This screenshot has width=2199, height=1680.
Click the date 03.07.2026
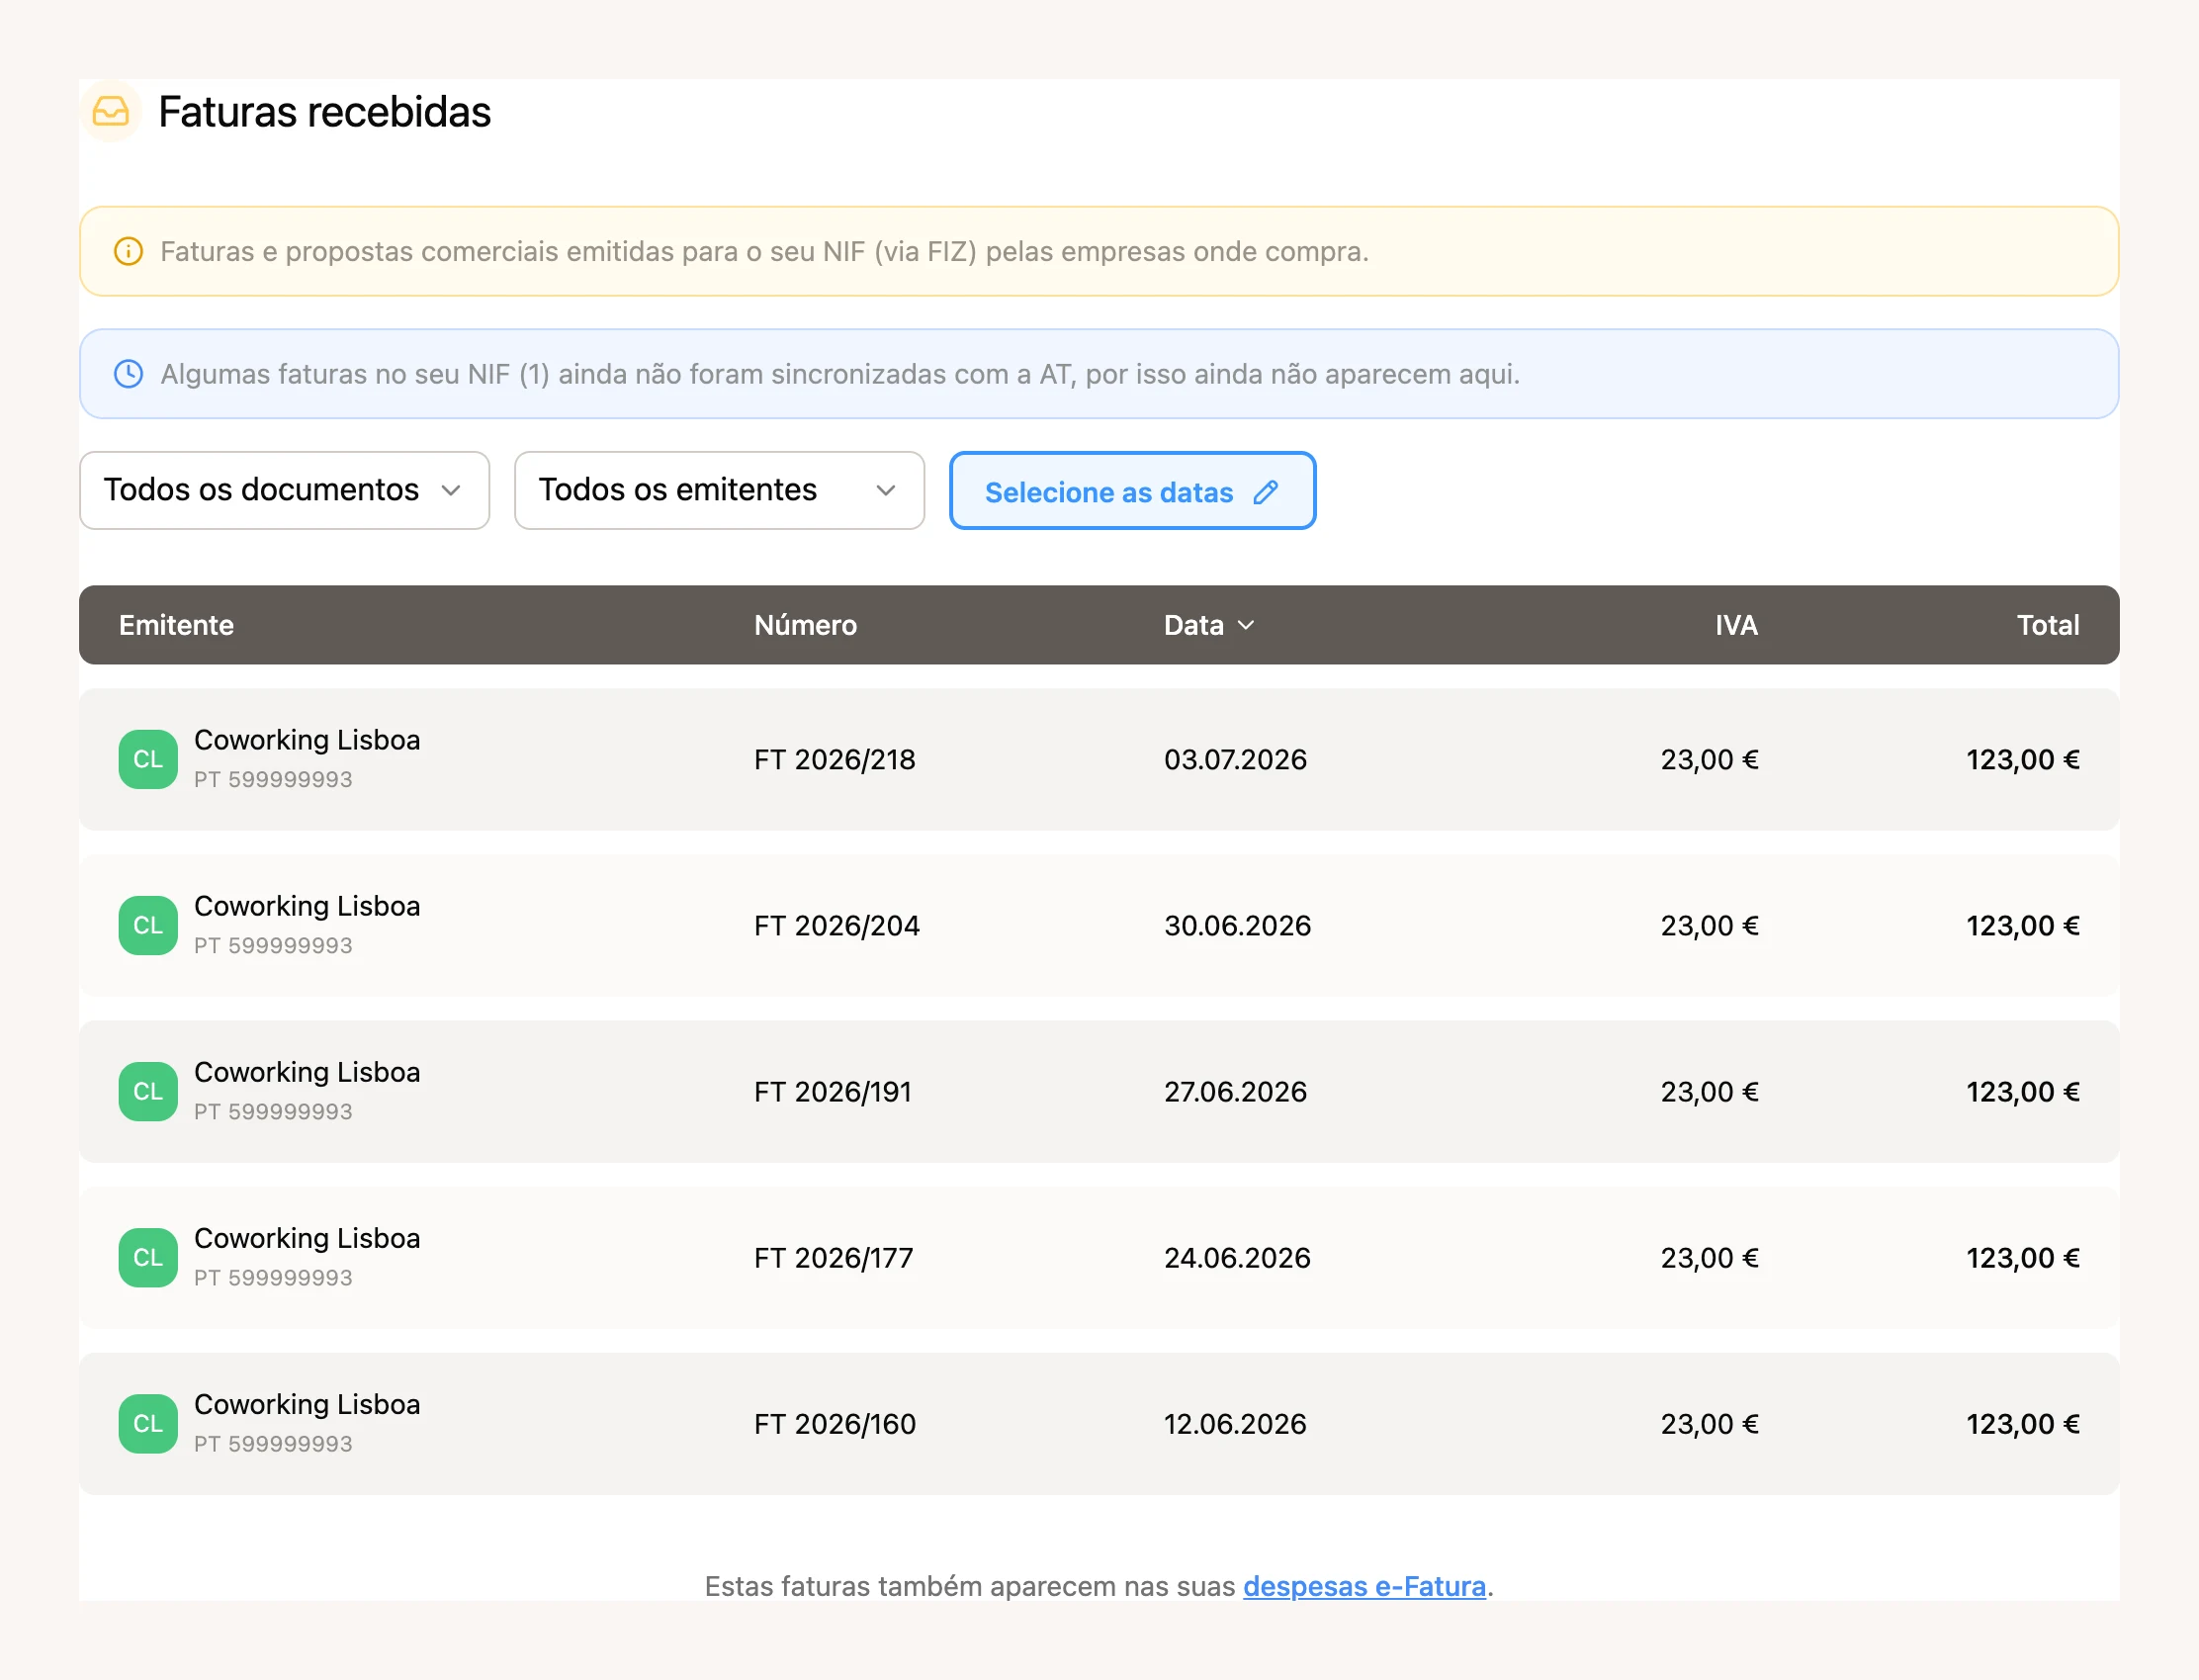(x=1235, y=759)
